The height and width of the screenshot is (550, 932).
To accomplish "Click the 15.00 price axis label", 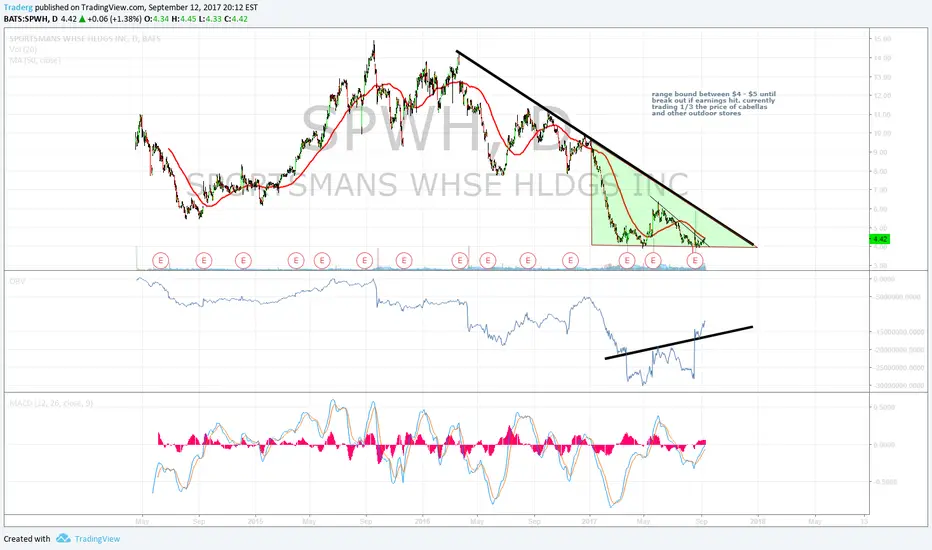I will 883,39.
